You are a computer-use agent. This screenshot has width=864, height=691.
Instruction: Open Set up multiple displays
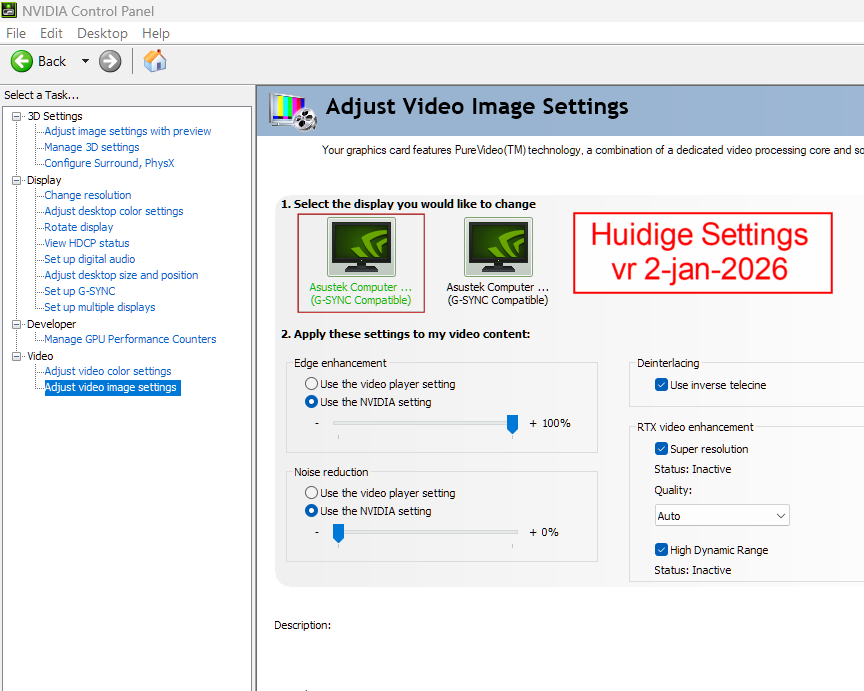tap(100, 307)
